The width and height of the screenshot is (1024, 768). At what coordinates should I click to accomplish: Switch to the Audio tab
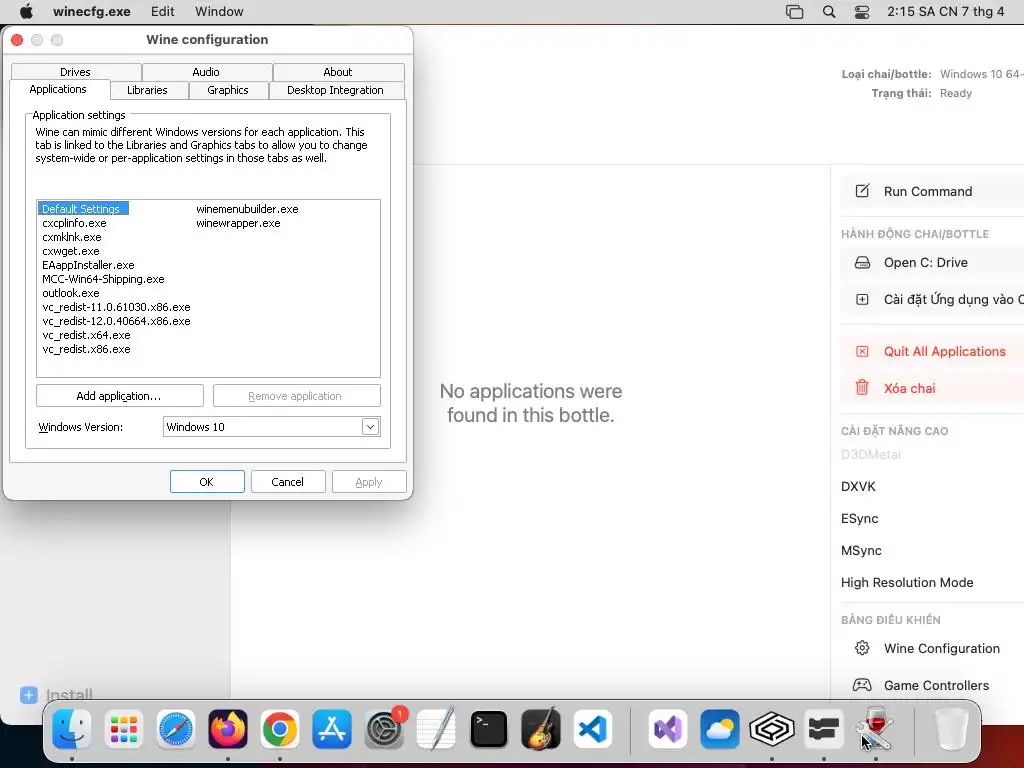click(206, 72)
